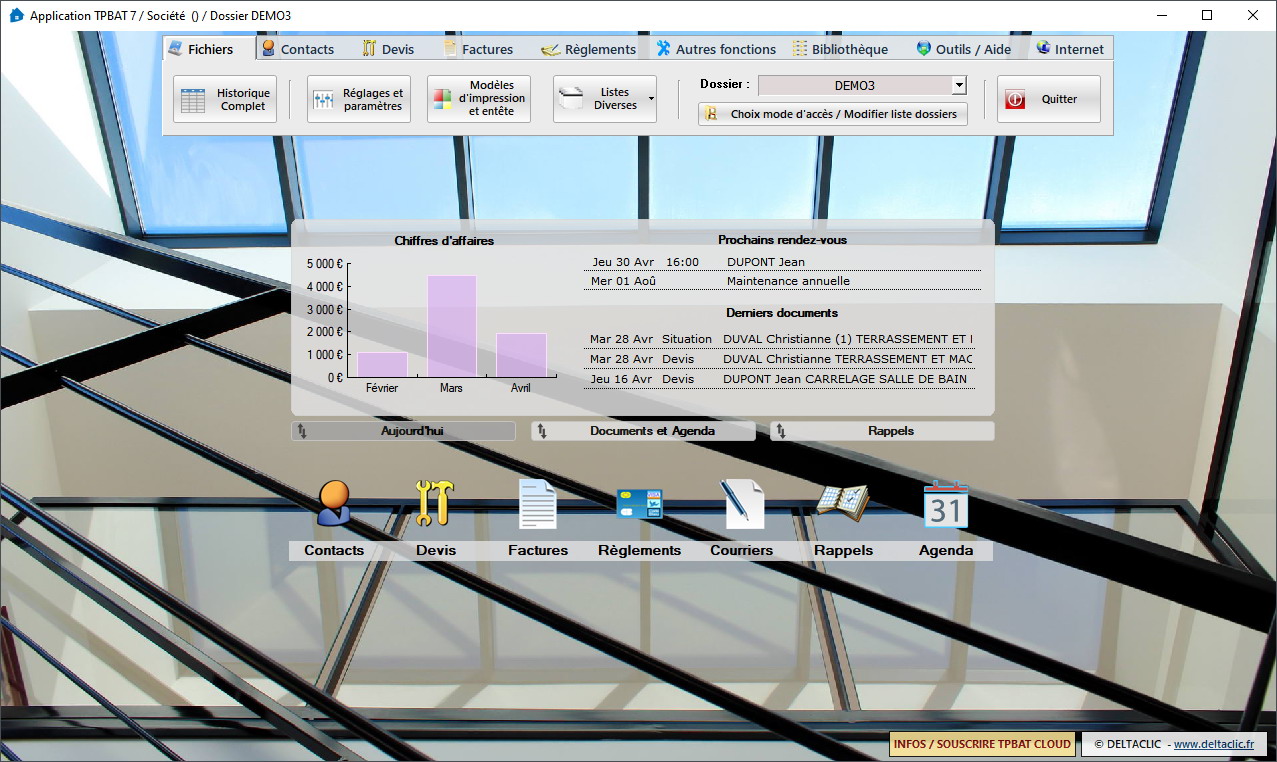Open the Contacts person icon

(x=334, y=503)
